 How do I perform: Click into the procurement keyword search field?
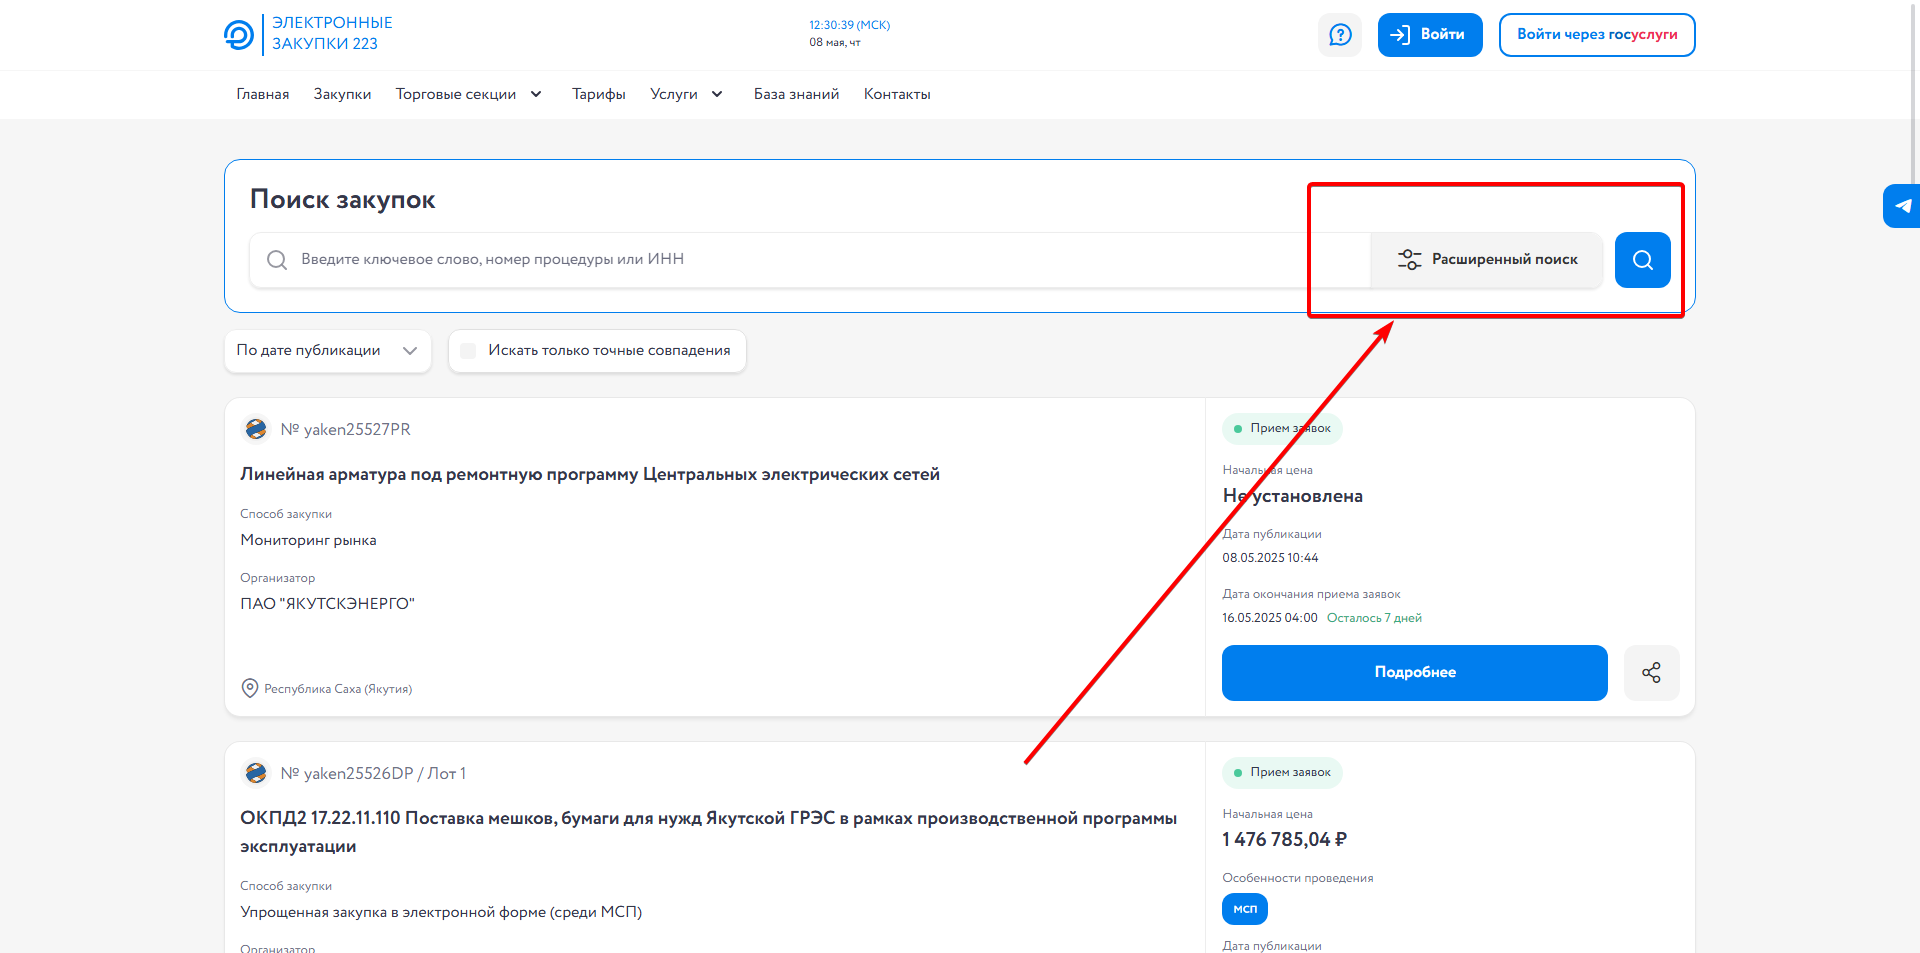point(810,260)
